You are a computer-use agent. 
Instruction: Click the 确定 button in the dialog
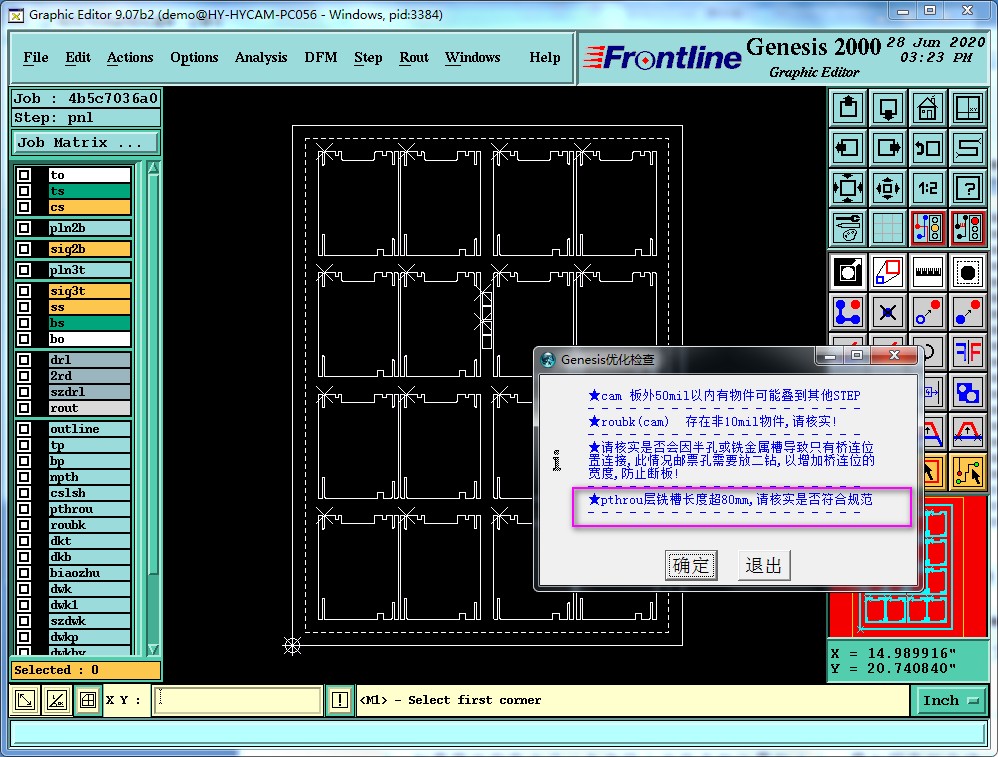tap(691, 565)
